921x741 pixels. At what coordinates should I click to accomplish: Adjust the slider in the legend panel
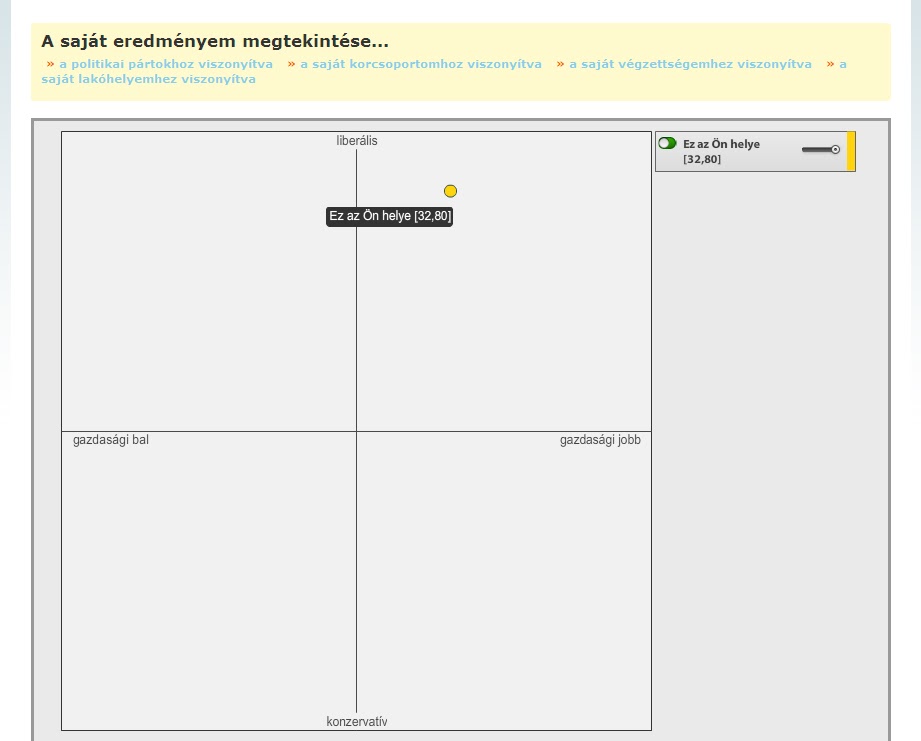821,150
